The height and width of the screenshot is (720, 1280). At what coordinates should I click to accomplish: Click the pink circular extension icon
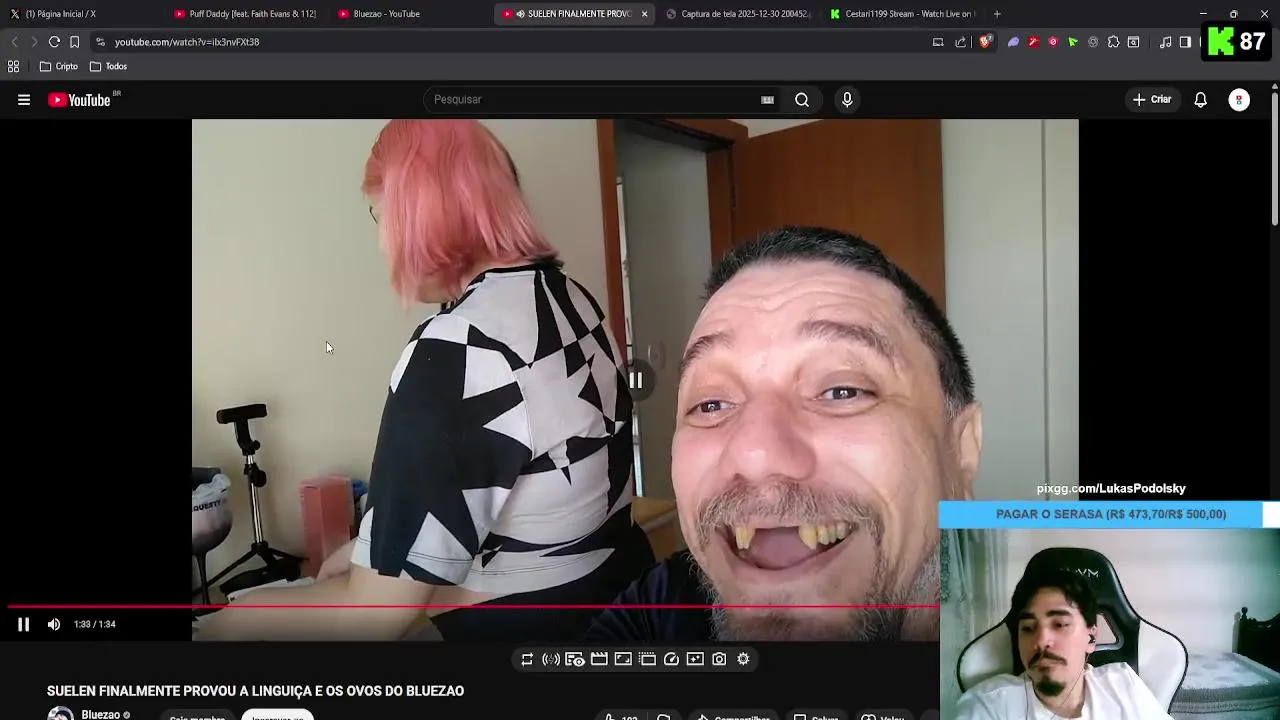coord(1053,42)
